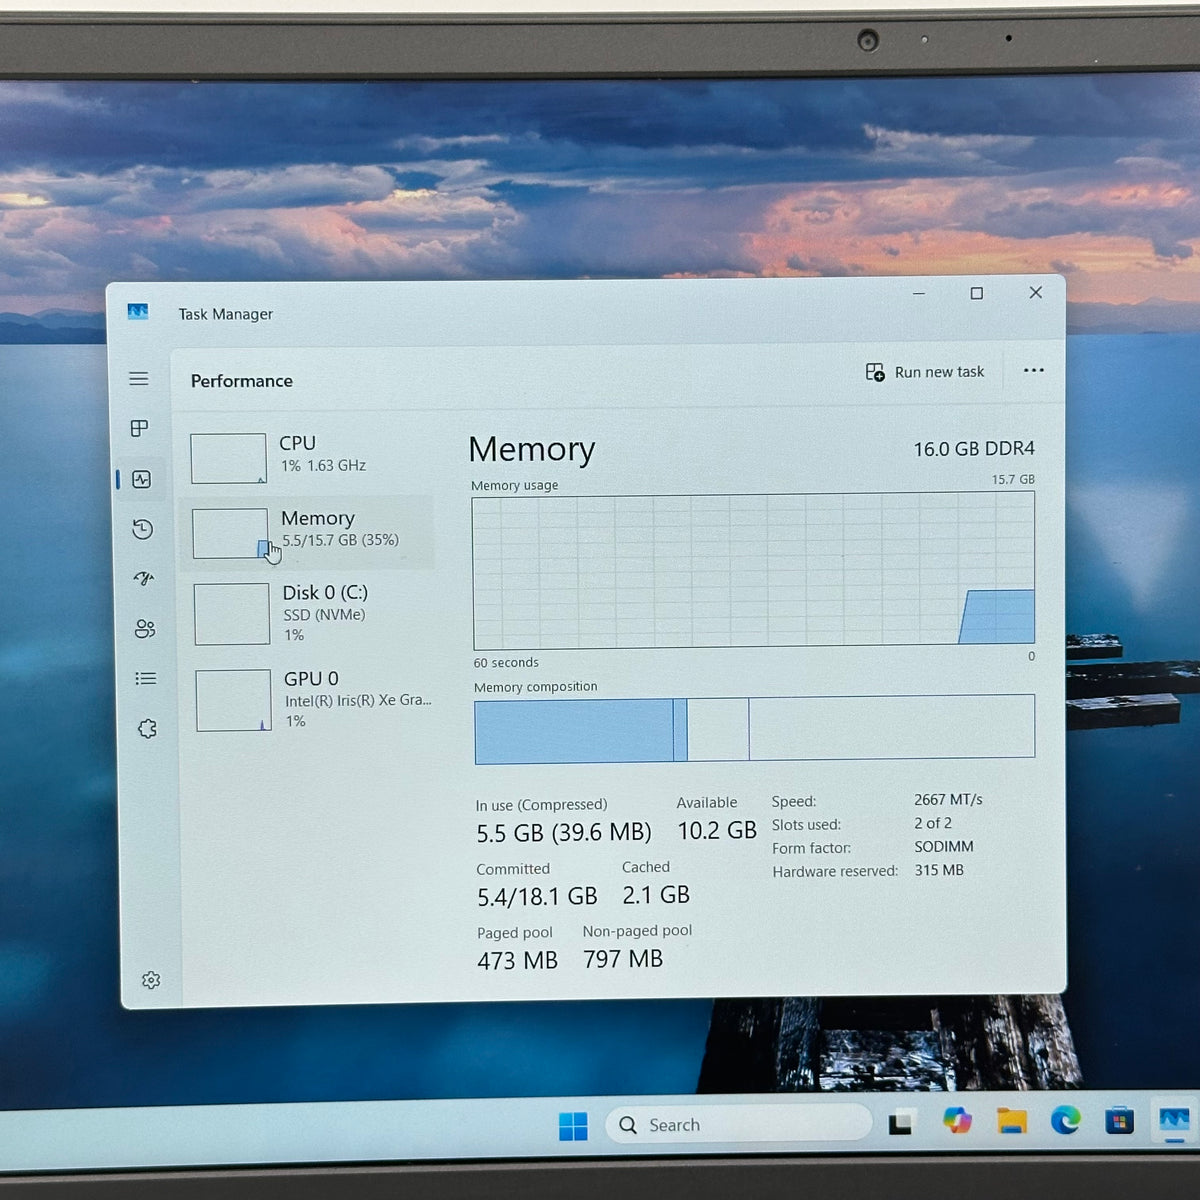Click the Run new task button
This screenshot has width=1200, height=1200.
click(925, 372)
